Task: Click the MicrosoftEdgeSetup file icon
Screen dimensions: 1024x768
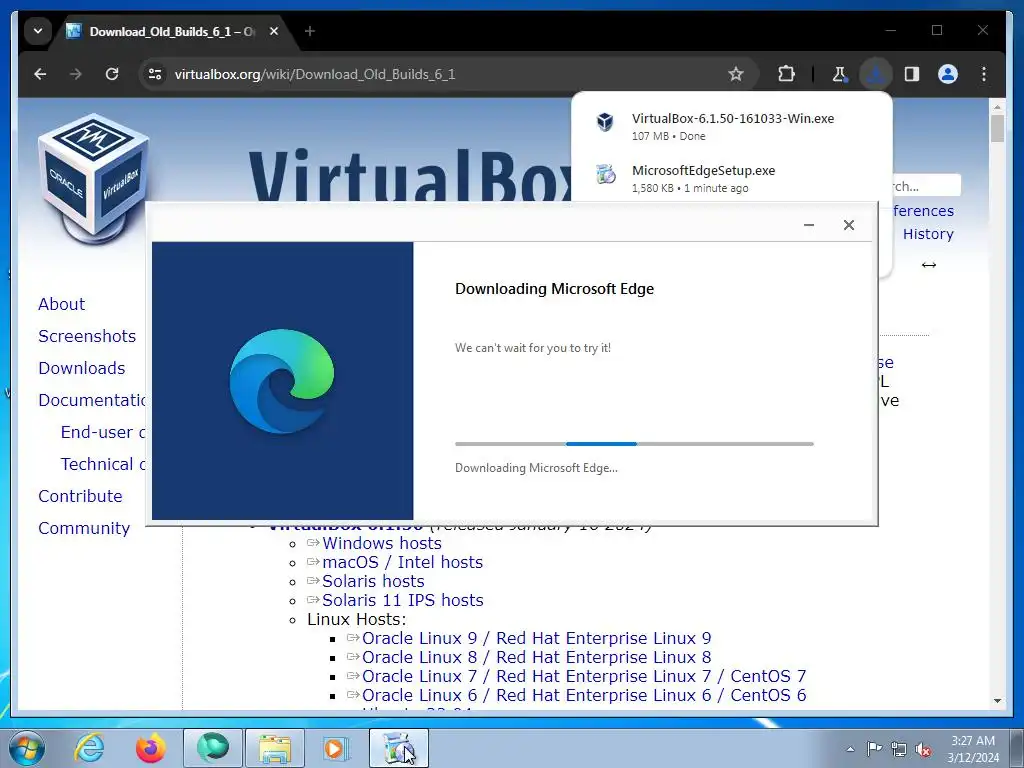Action: point(606,174)
